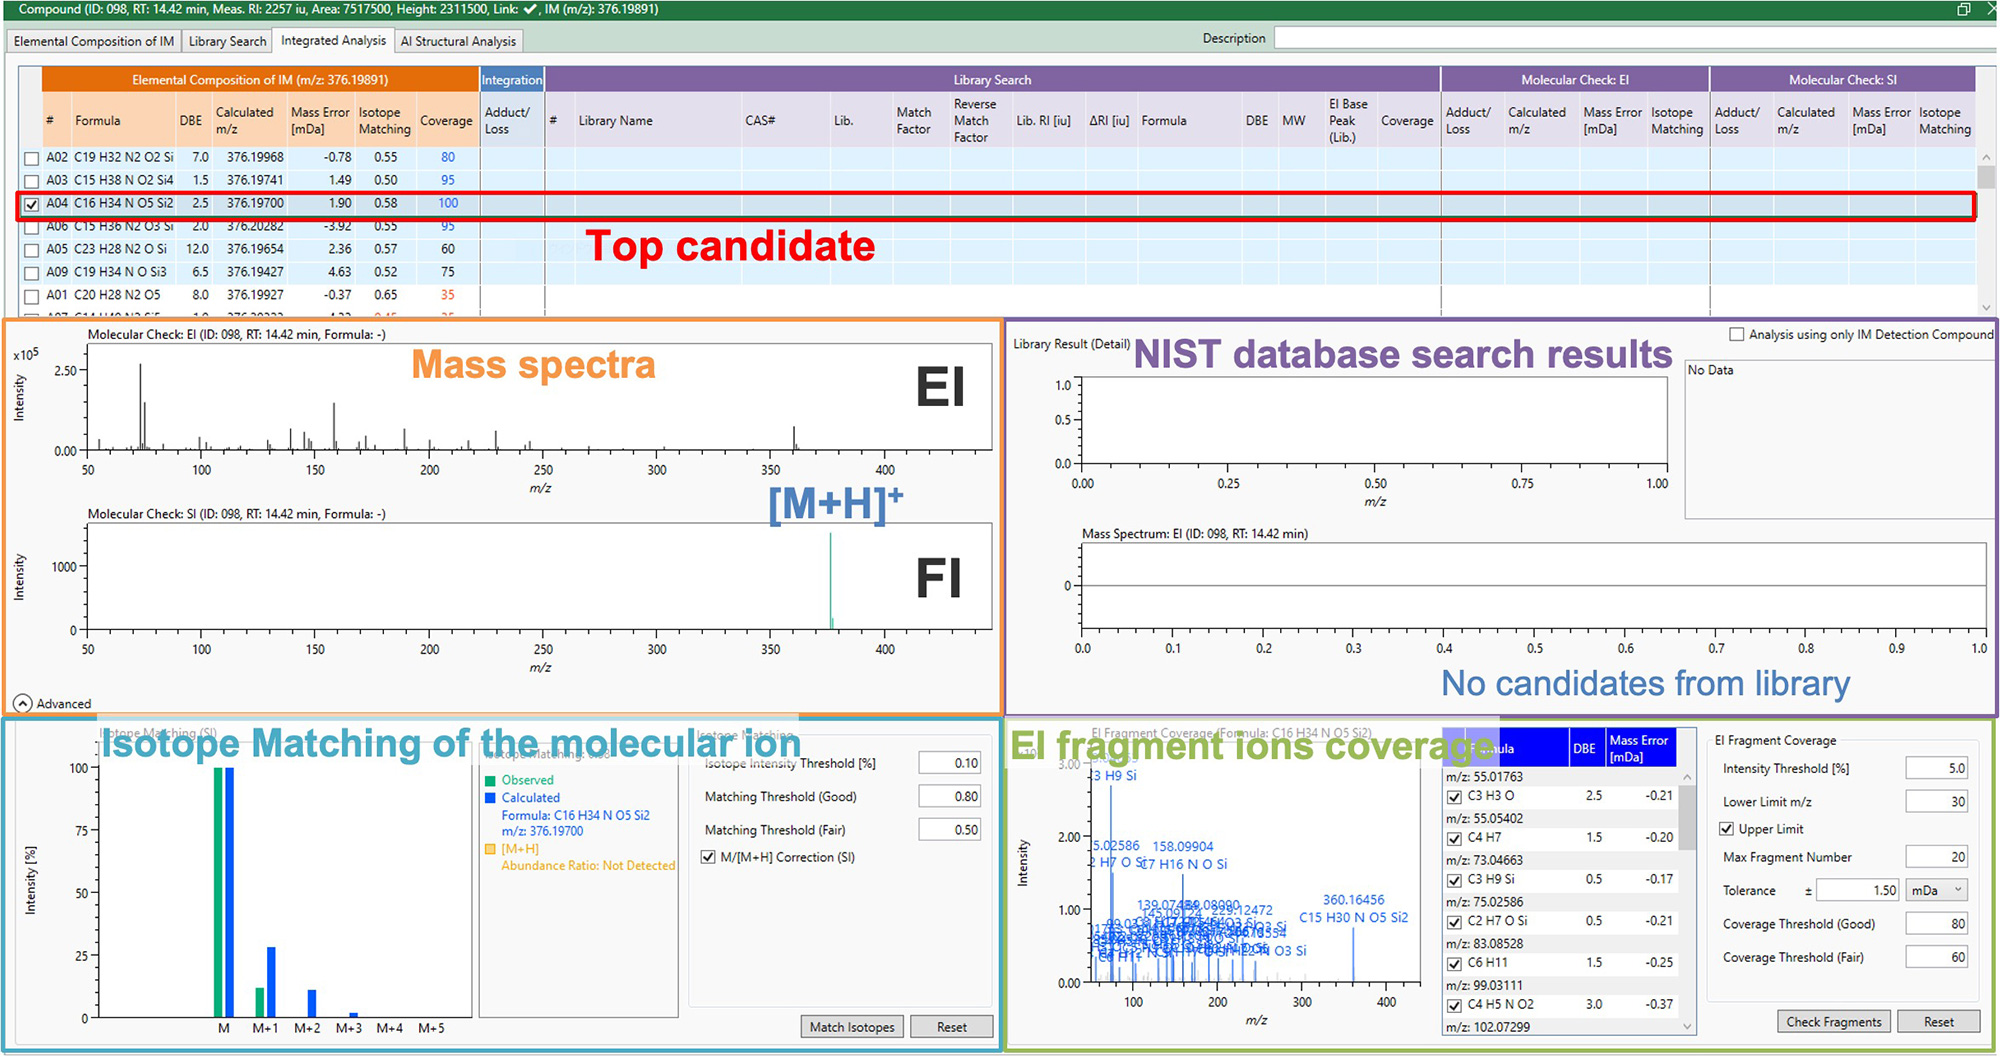Image resolution: width=2000 pixels, height=1057 pixels.
Task: Check the box for row A09 C19 H34 N O Si3
Action: pos(32,273)
